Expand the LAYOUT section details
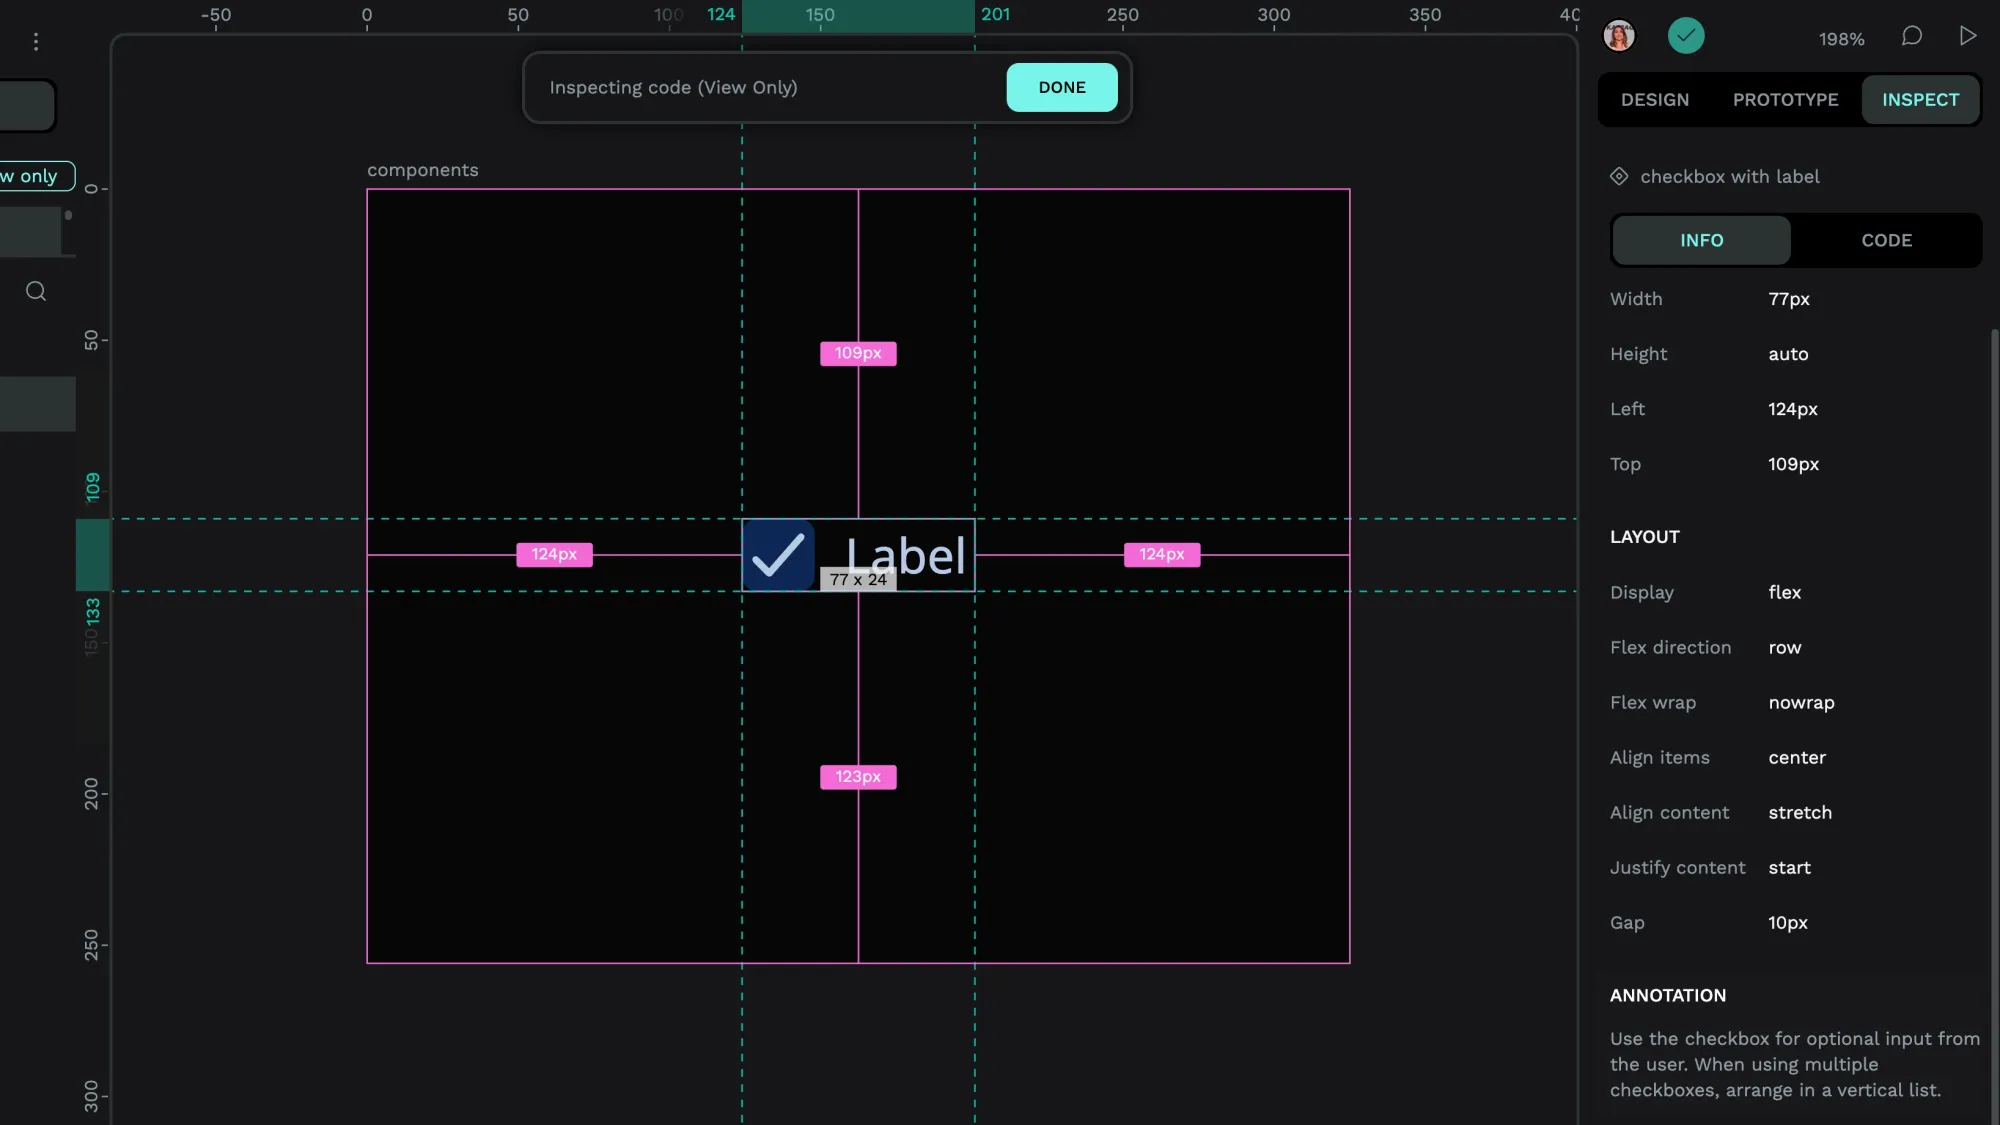This screenshot has width=2000, height=1125. pyautogui.click(x=1643, y=536)
